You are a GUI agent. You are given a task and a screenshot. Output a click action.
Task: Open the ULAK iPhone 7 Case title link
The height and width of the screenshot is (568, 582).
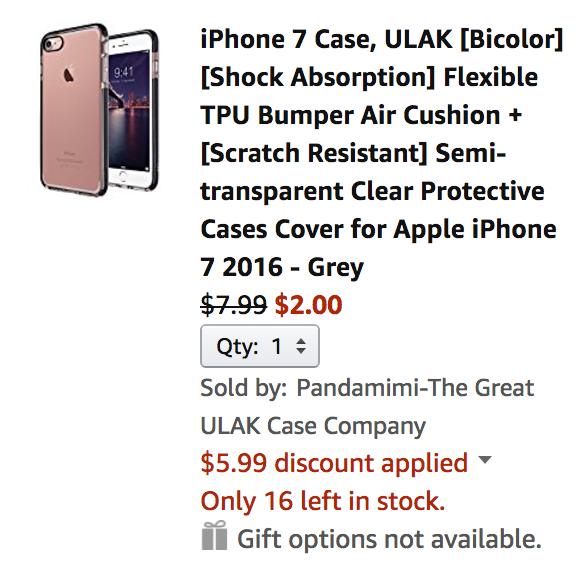point(382,153)
